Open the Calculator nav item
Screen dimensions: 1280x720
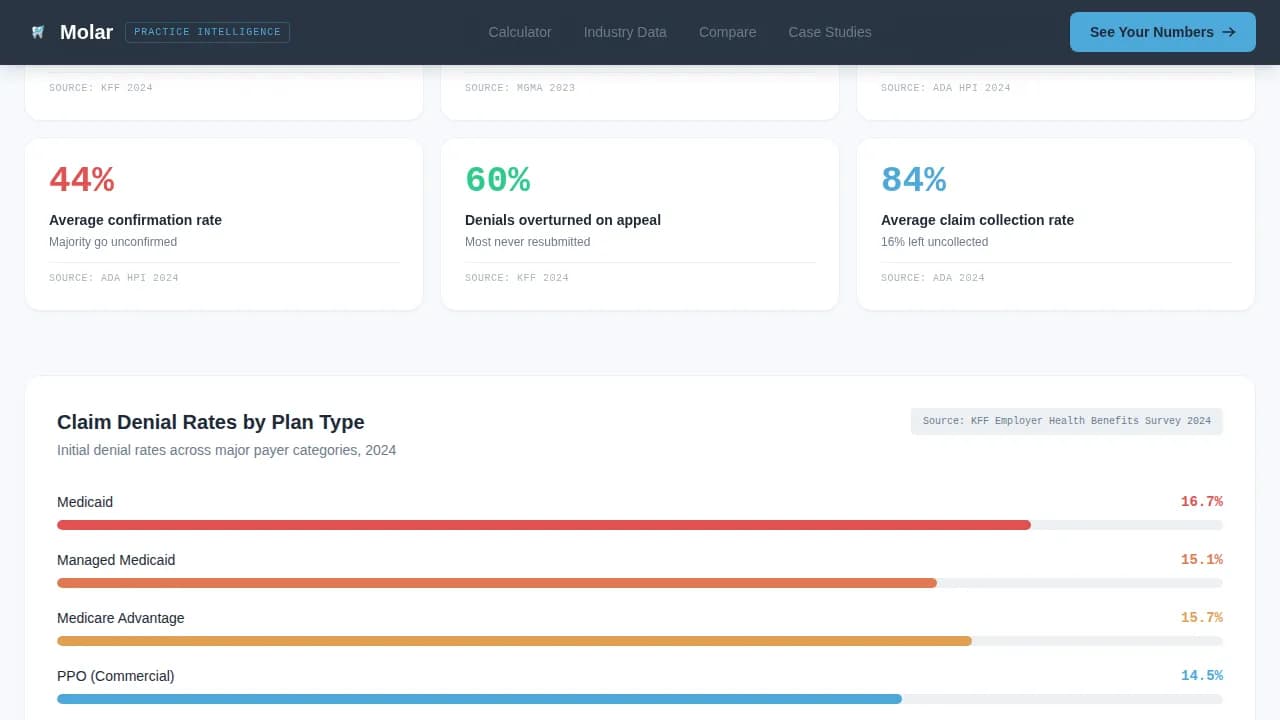pos(520,32)
